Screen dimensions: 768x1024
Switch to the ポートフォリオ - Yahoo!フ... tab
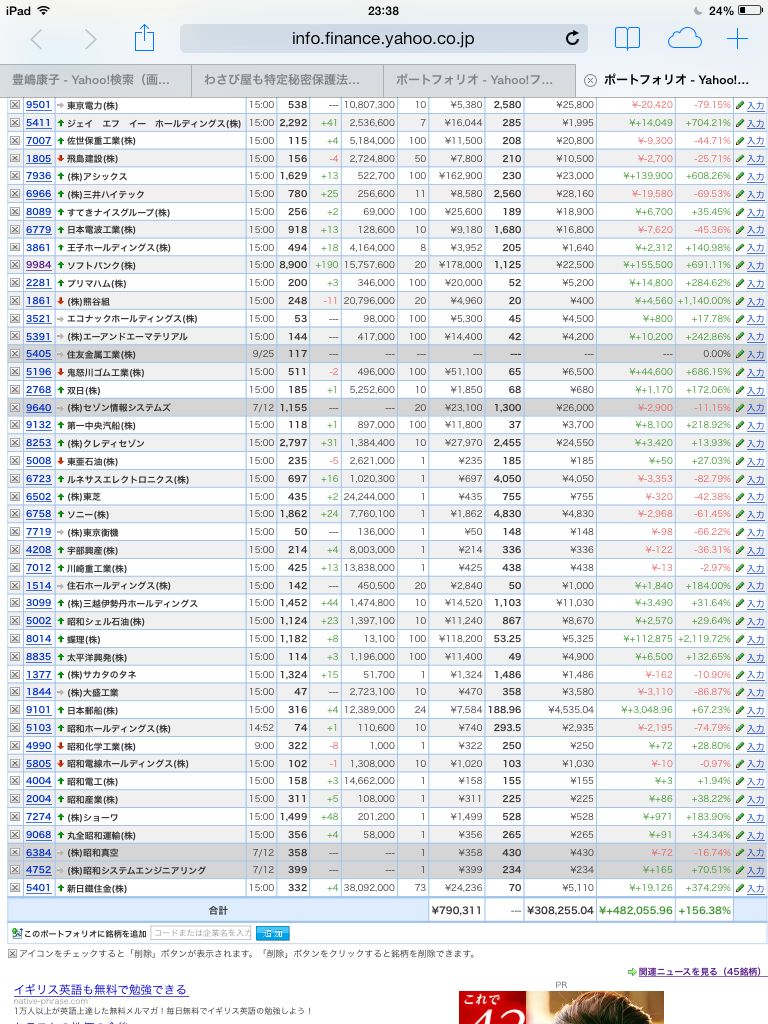479,80
